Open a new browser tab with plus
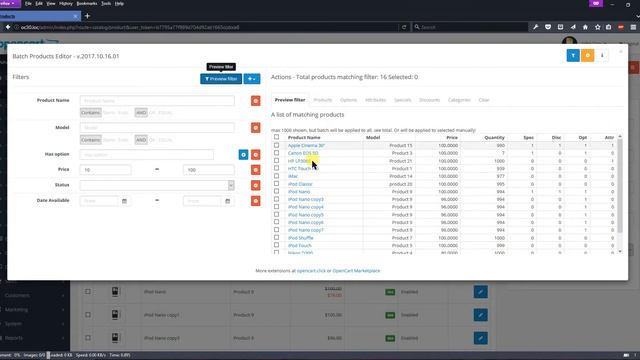The width and height of the screenshot is (640, 360). tap(87, 16)
